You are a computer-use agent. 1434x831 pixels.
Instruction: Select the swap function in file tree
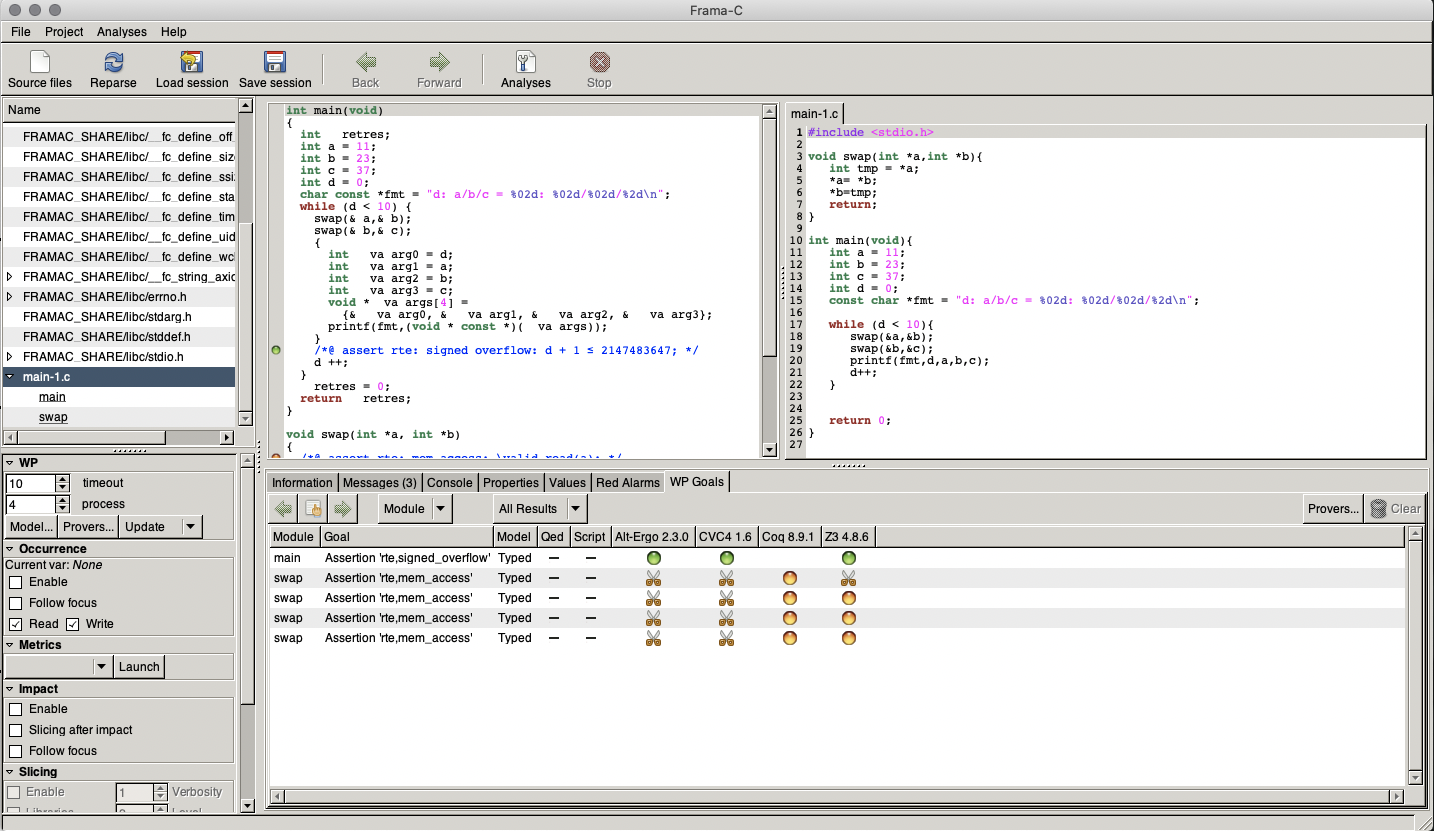pos(53,417)
